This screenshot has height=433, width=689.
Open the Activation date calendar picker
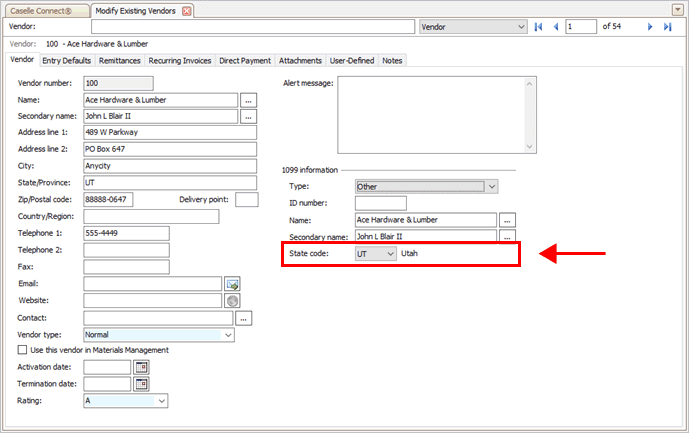(141, 367)
